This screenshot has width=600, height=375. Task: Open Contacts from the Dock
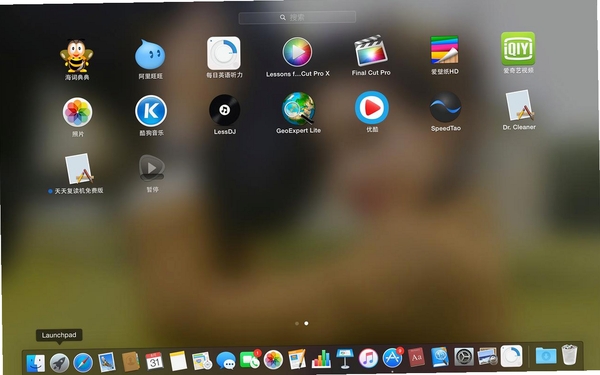(130, 362)
